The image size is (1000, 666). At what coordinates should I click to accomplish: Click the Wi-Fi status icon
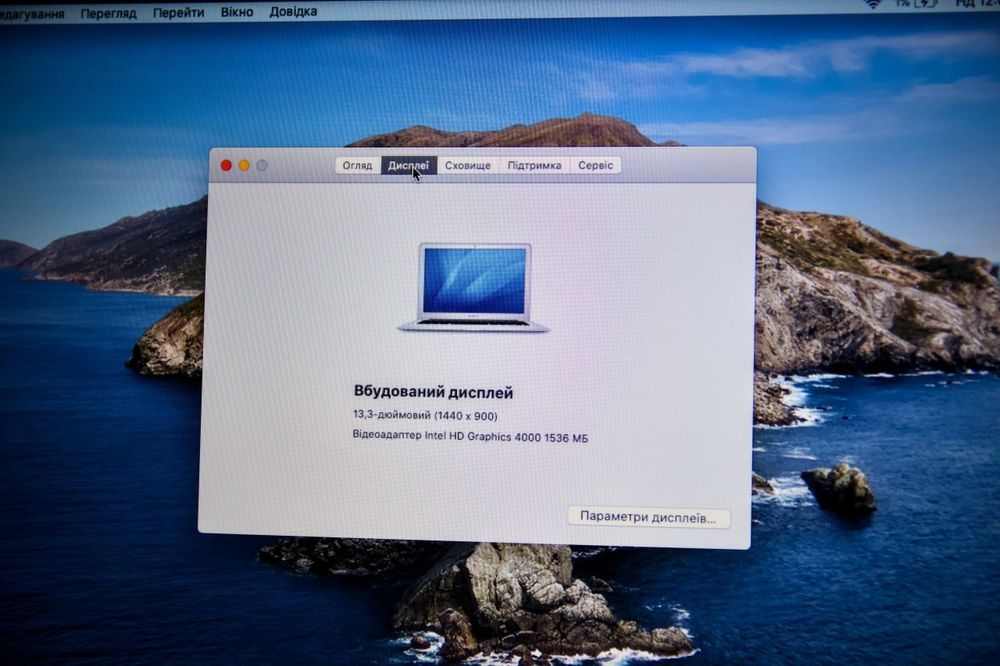[x=873, y=4]
